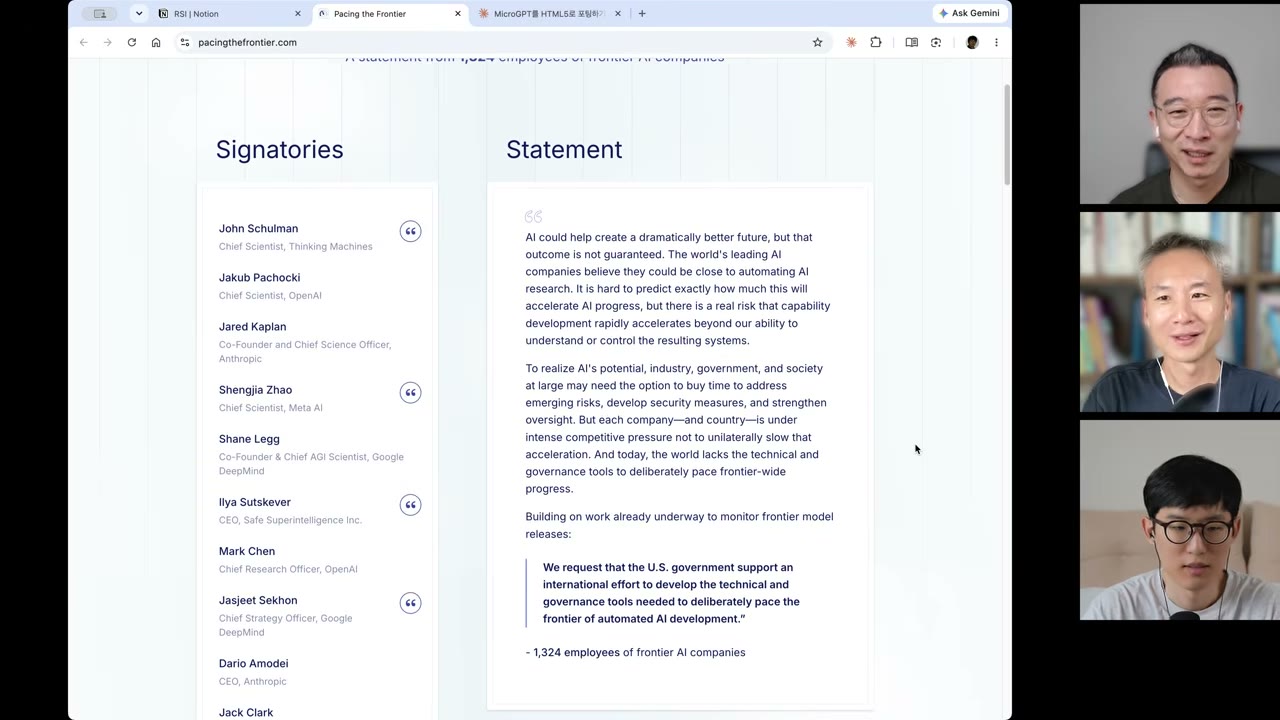Click signatory name Shengjia Zhao

click(255, 389)
